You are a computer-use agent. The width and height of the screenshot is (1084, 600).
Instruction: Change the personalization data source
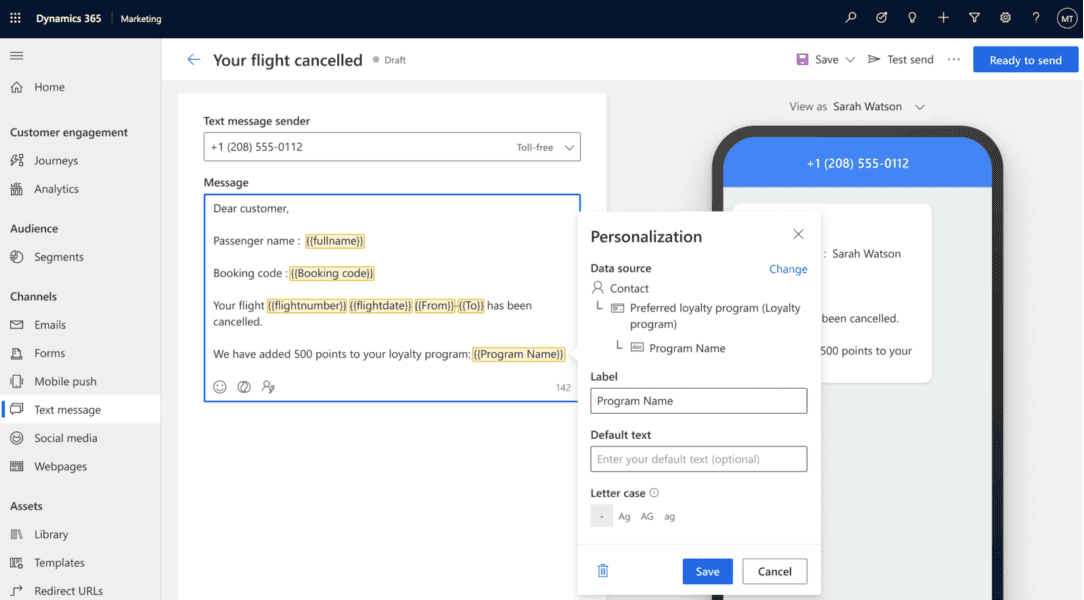pyautogui.click(x=788, y=268)
